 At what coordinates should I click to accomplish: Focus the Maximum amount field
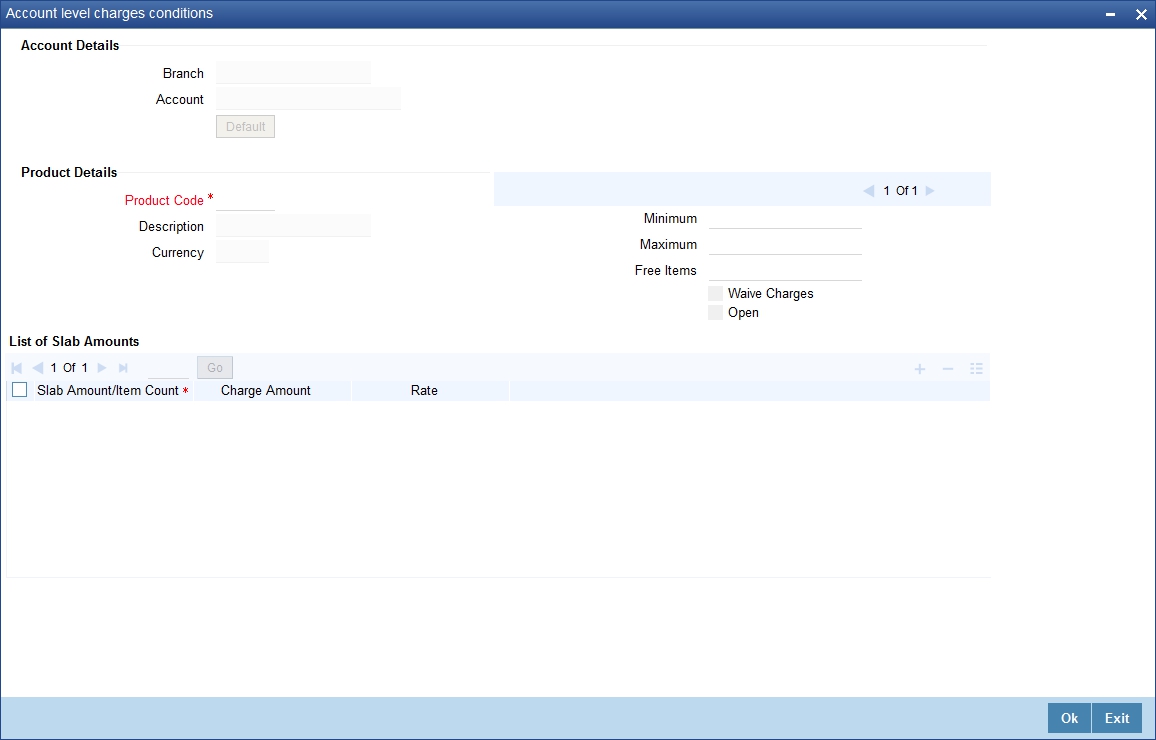click(x=785, y=244)
